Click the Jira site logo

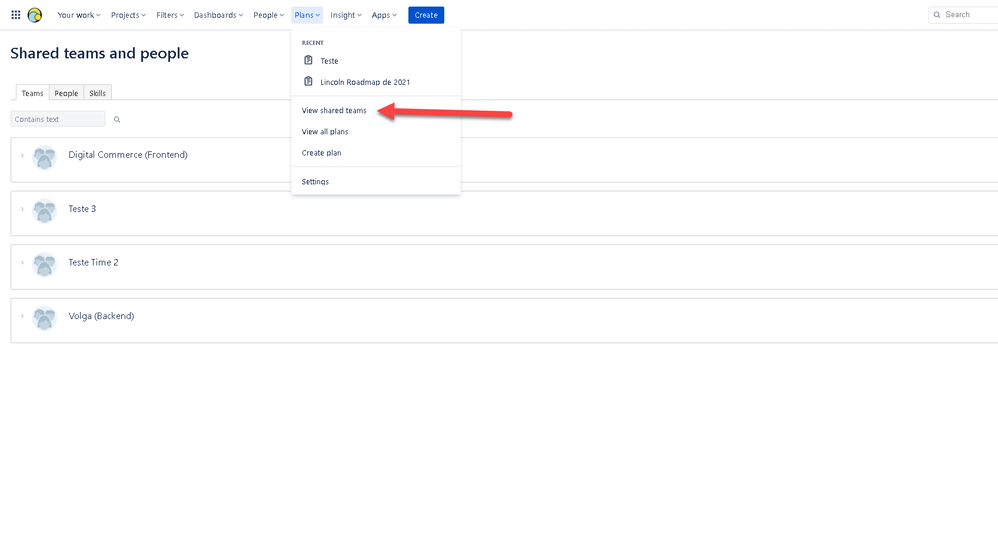click(x=35, y=15)
